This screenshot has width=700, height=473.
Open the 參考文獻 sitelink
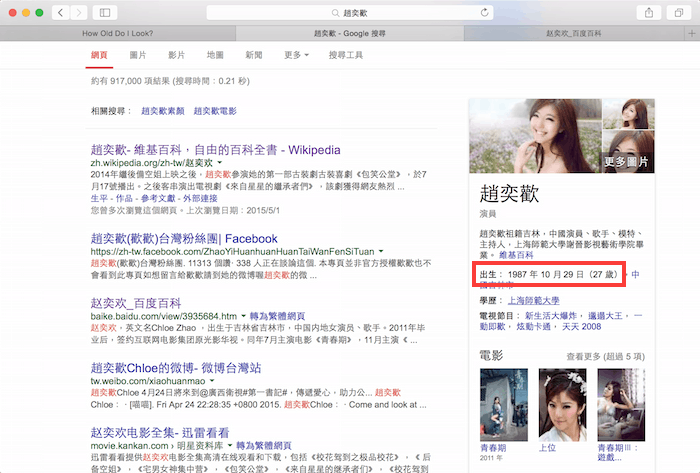(x=158, y=198)
